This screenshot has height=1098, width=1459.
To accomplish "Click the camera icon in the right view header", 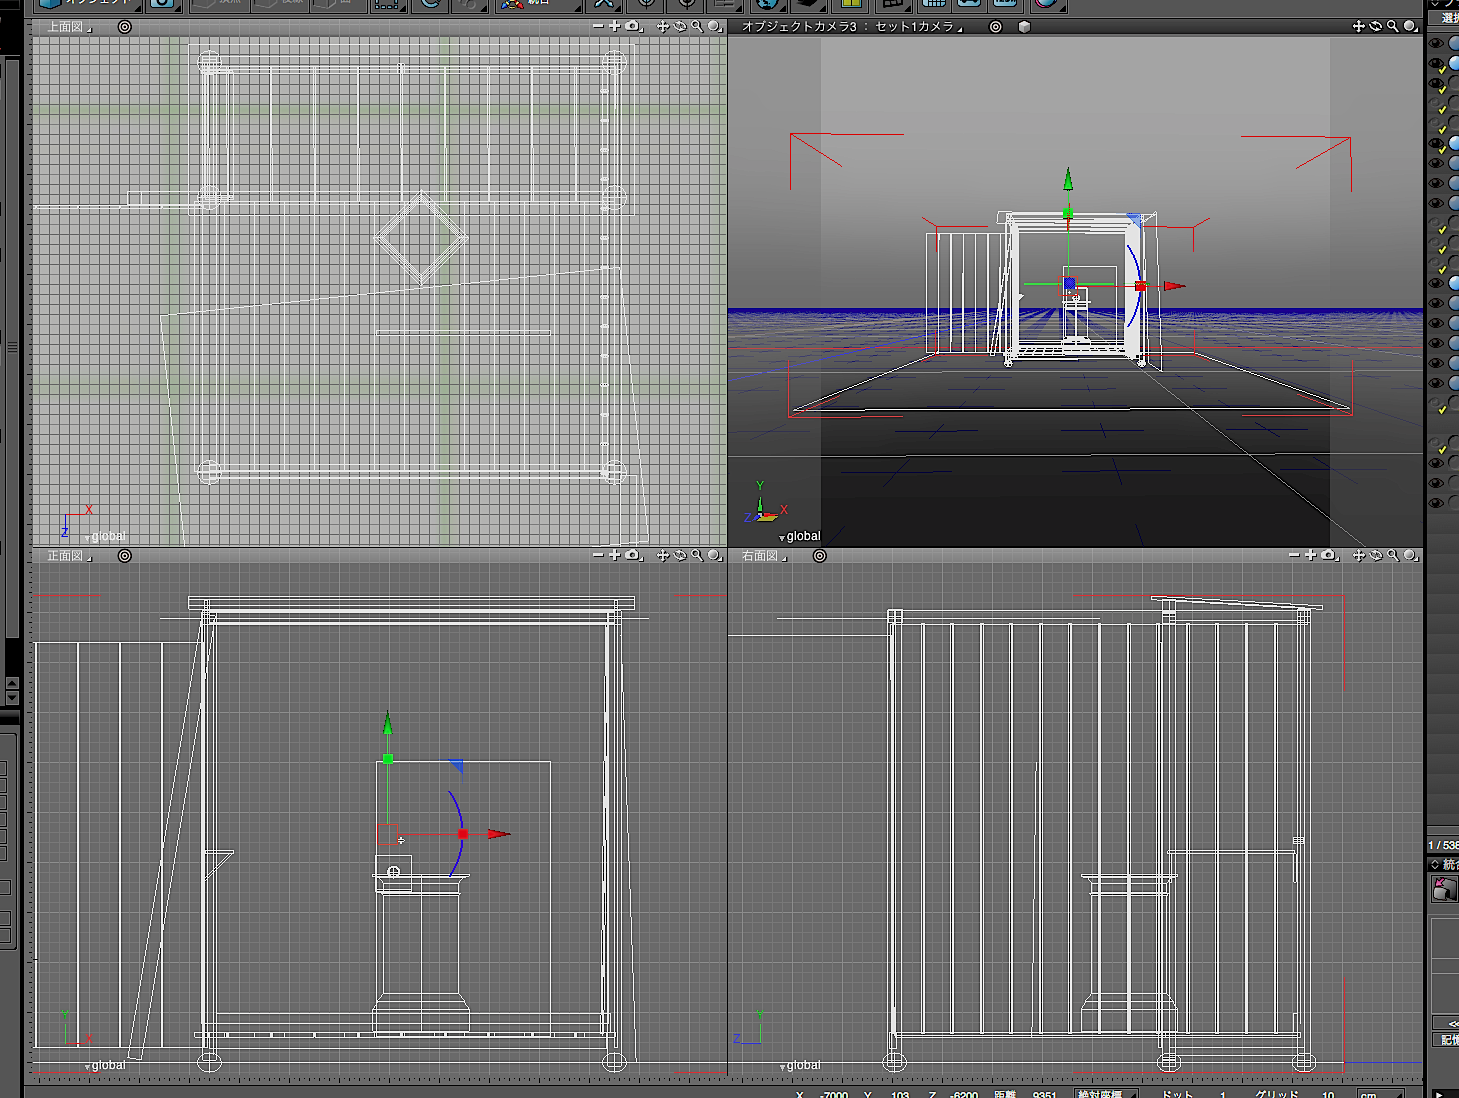I will point(1329,555).
